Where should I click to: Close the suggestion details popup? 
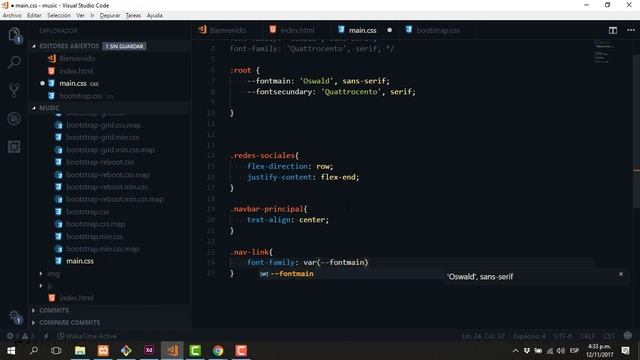point(621,274)
